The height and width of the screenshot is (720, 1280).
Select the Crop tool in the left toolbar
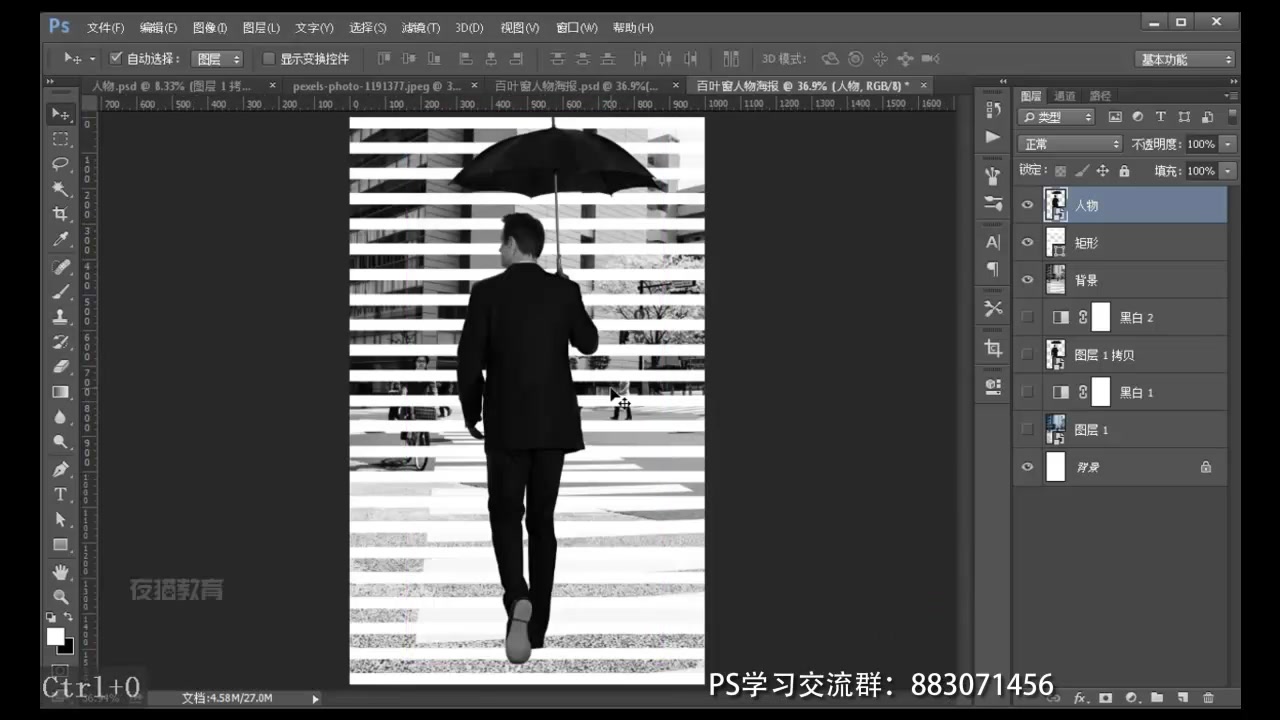pos(61,214)
